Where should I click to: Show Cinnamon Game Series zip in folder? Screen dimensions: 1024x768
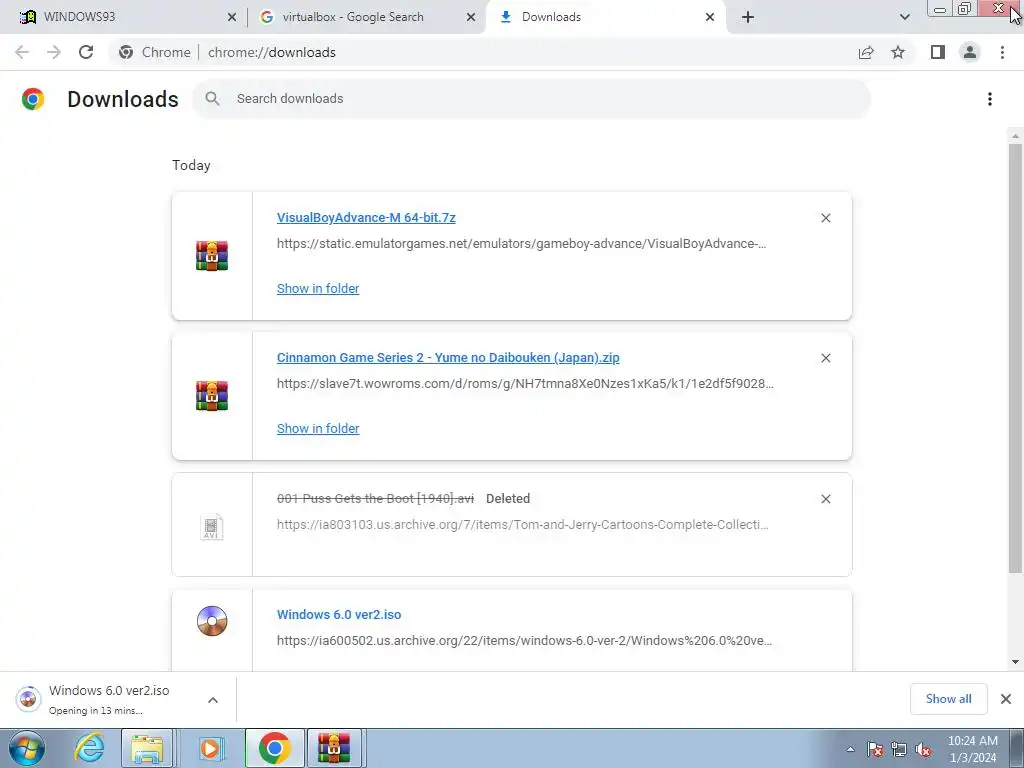click(318, 428)
